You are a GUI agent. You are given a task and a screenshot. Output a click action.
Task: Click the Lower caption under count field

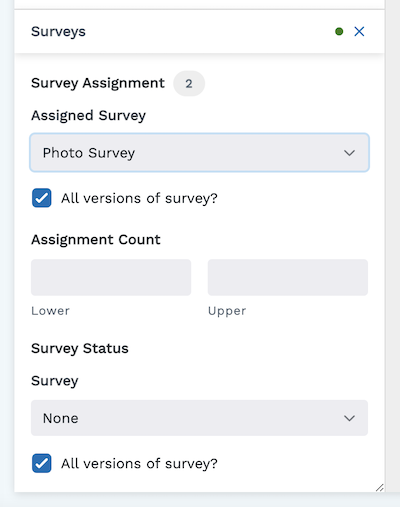point(50,311)
